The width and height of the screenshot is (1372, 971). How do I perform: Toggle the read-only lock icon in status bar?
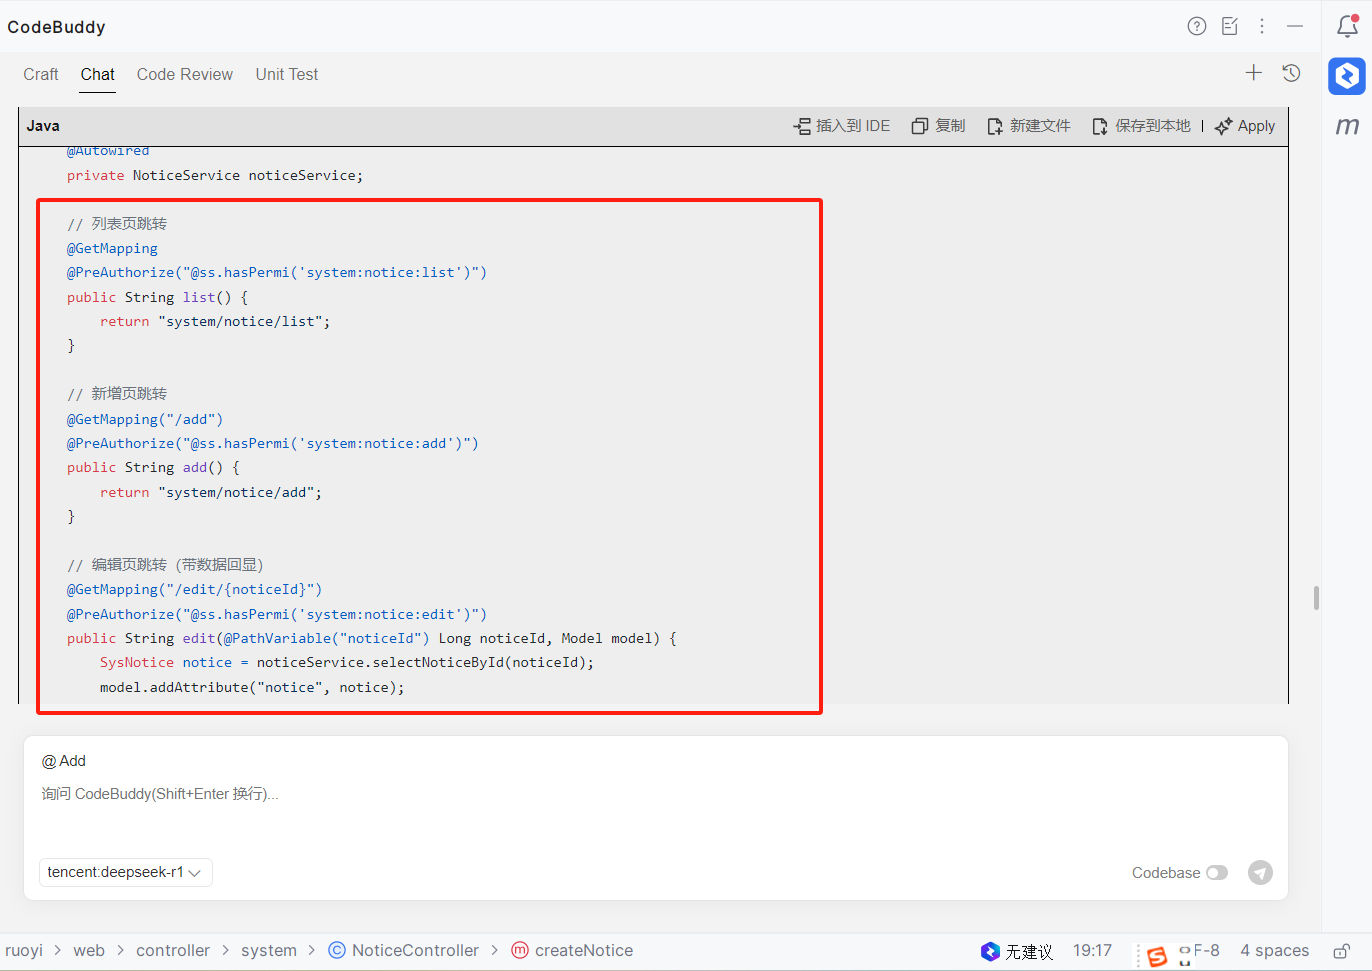point(1342,951)
